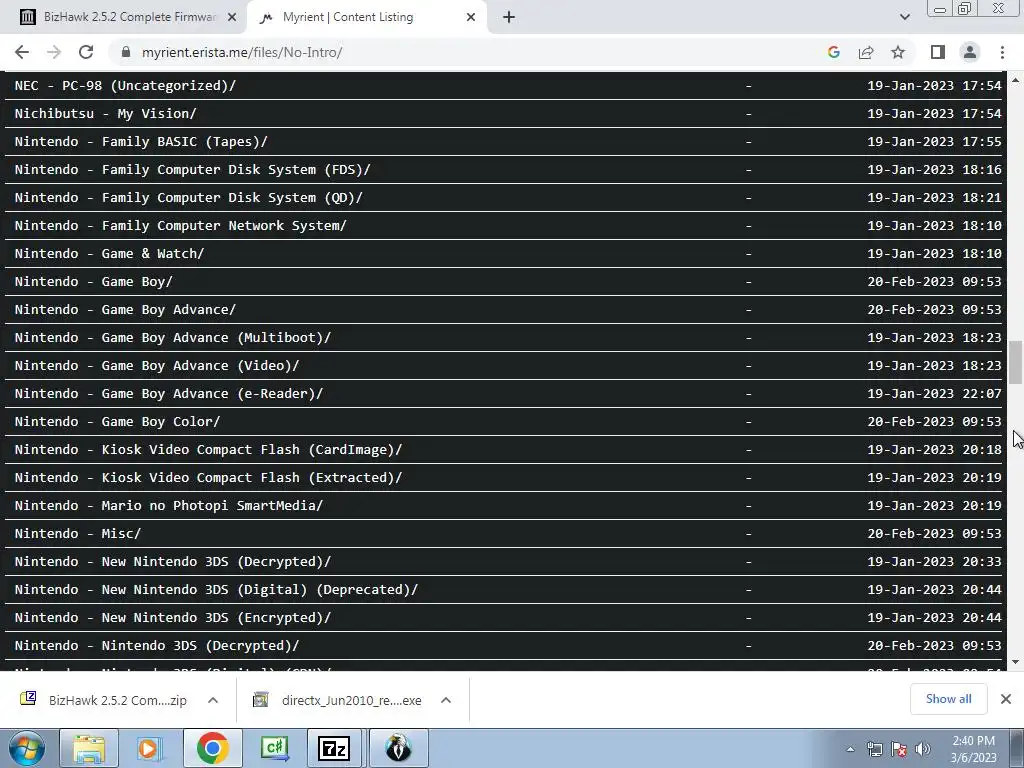Open the Chrome profile menu
This screenshot has height=768, width=1024.
[x=970, y=52]
